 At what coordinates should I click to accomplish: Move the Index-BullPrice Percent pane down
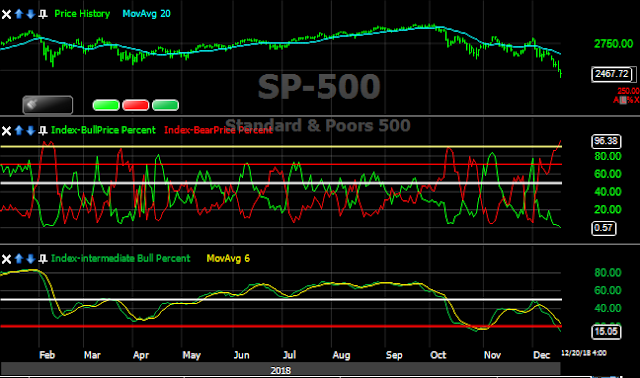[x=31, y=130]
